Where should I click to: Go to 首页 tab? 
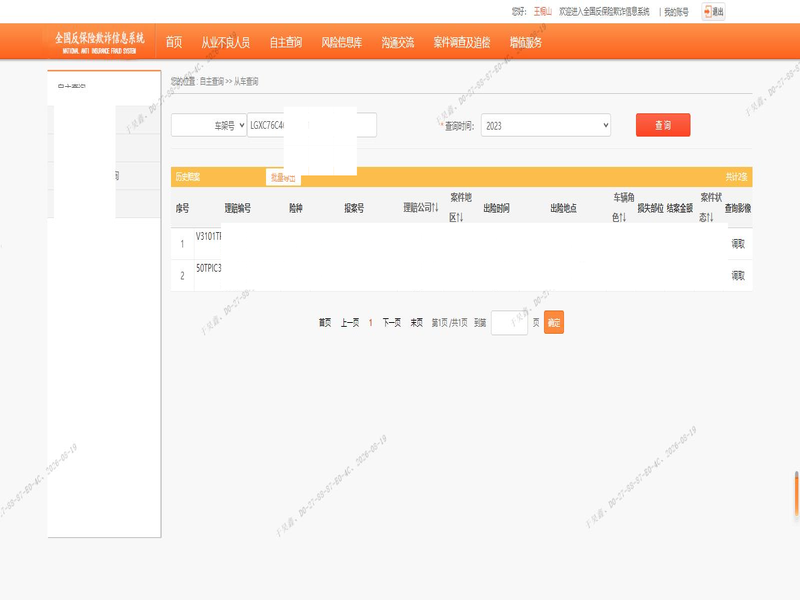click(x=173, y=42)
